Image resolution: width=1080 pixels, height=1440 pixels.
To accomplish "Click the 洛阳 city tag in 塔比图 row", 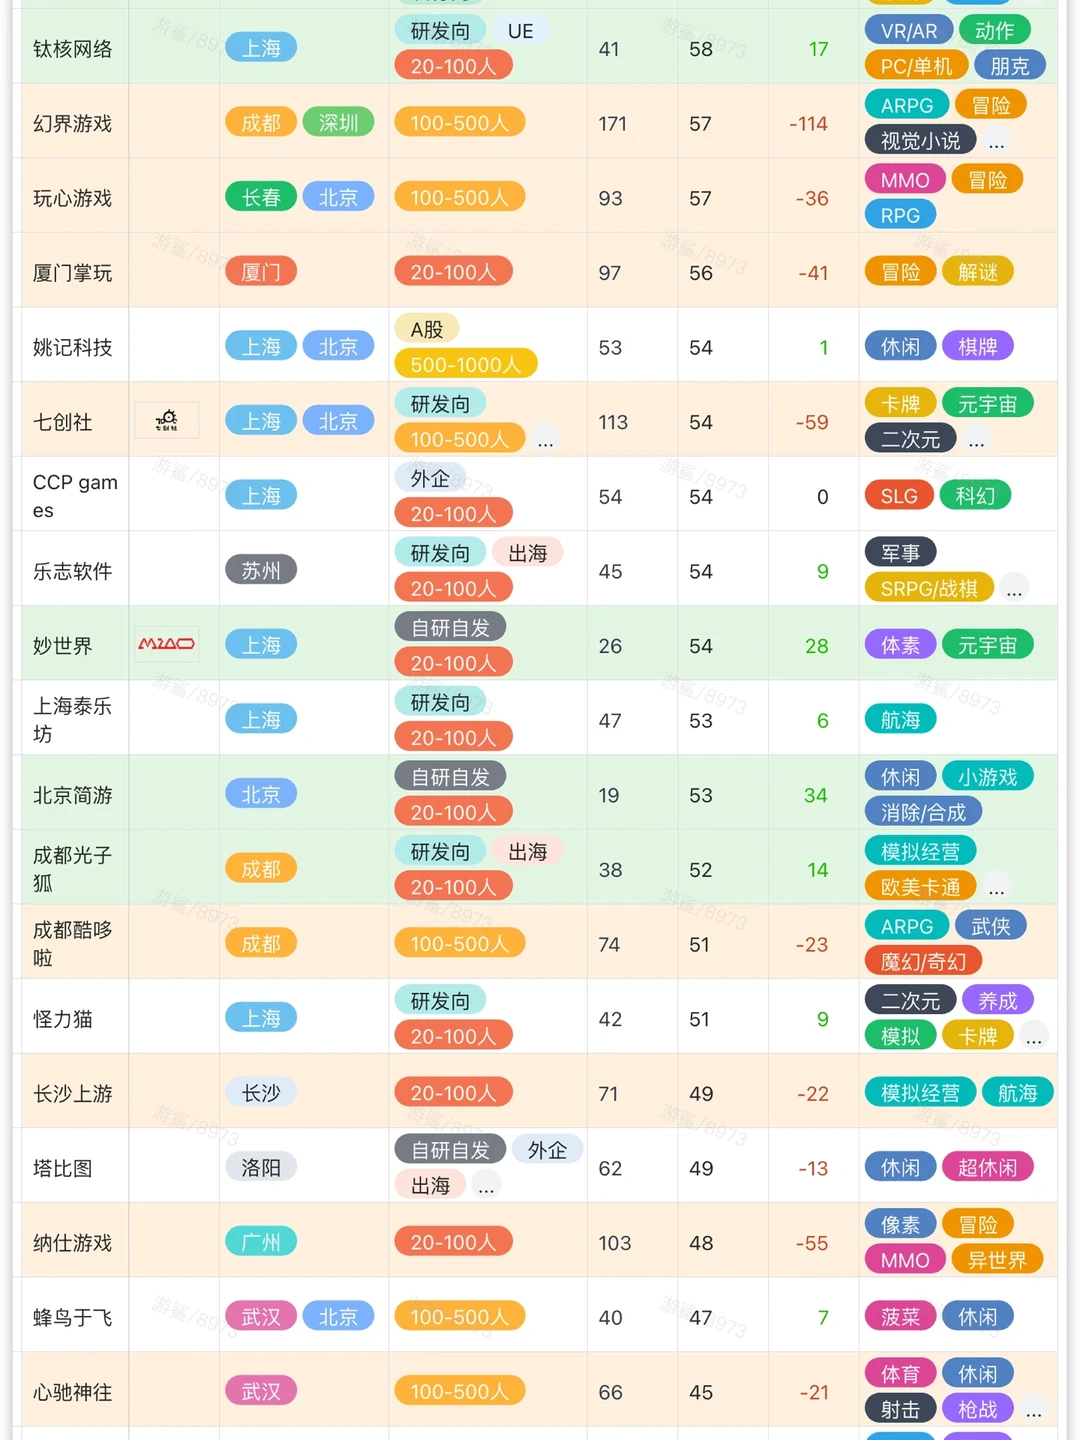I will pos(261,1167).
